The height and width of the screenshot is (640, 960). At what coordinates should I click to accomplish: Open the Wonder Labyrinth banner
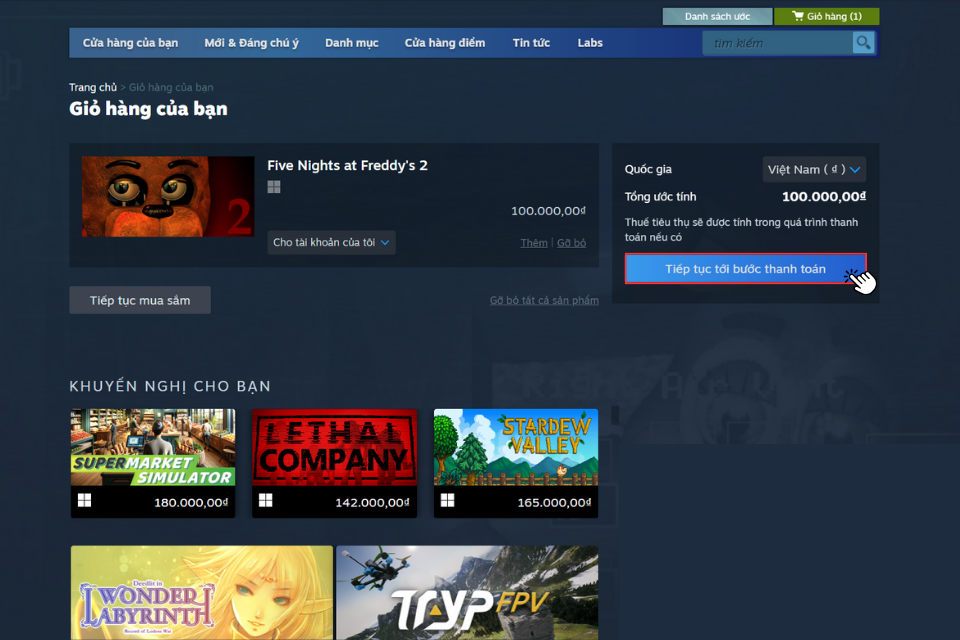(201, 592)
